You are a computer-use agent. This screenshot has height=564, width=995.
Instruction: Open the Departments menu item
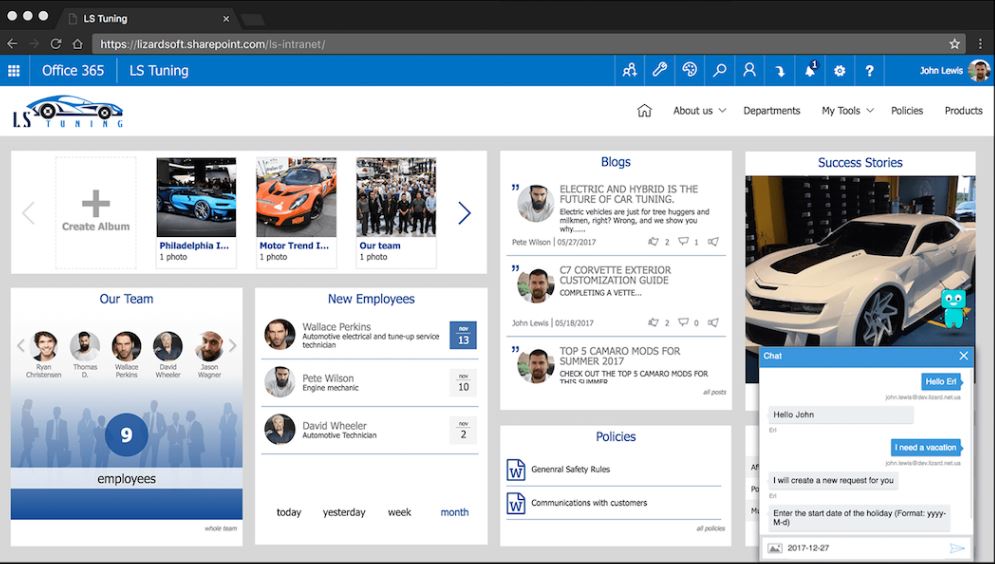[772, 110]
